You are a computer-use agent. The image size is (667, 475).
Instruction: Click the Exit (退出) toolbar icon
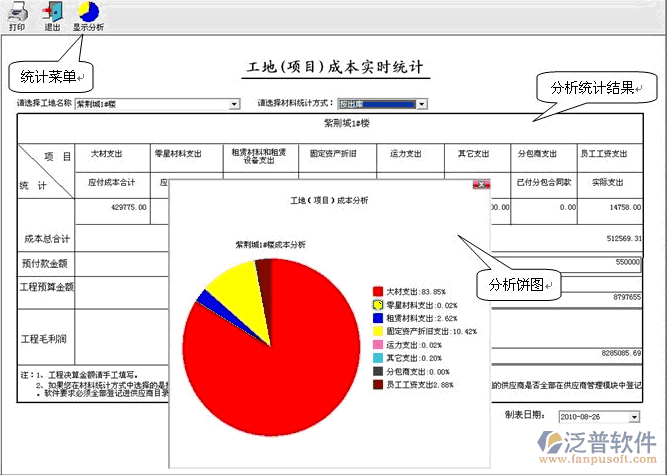pos(52,12)
